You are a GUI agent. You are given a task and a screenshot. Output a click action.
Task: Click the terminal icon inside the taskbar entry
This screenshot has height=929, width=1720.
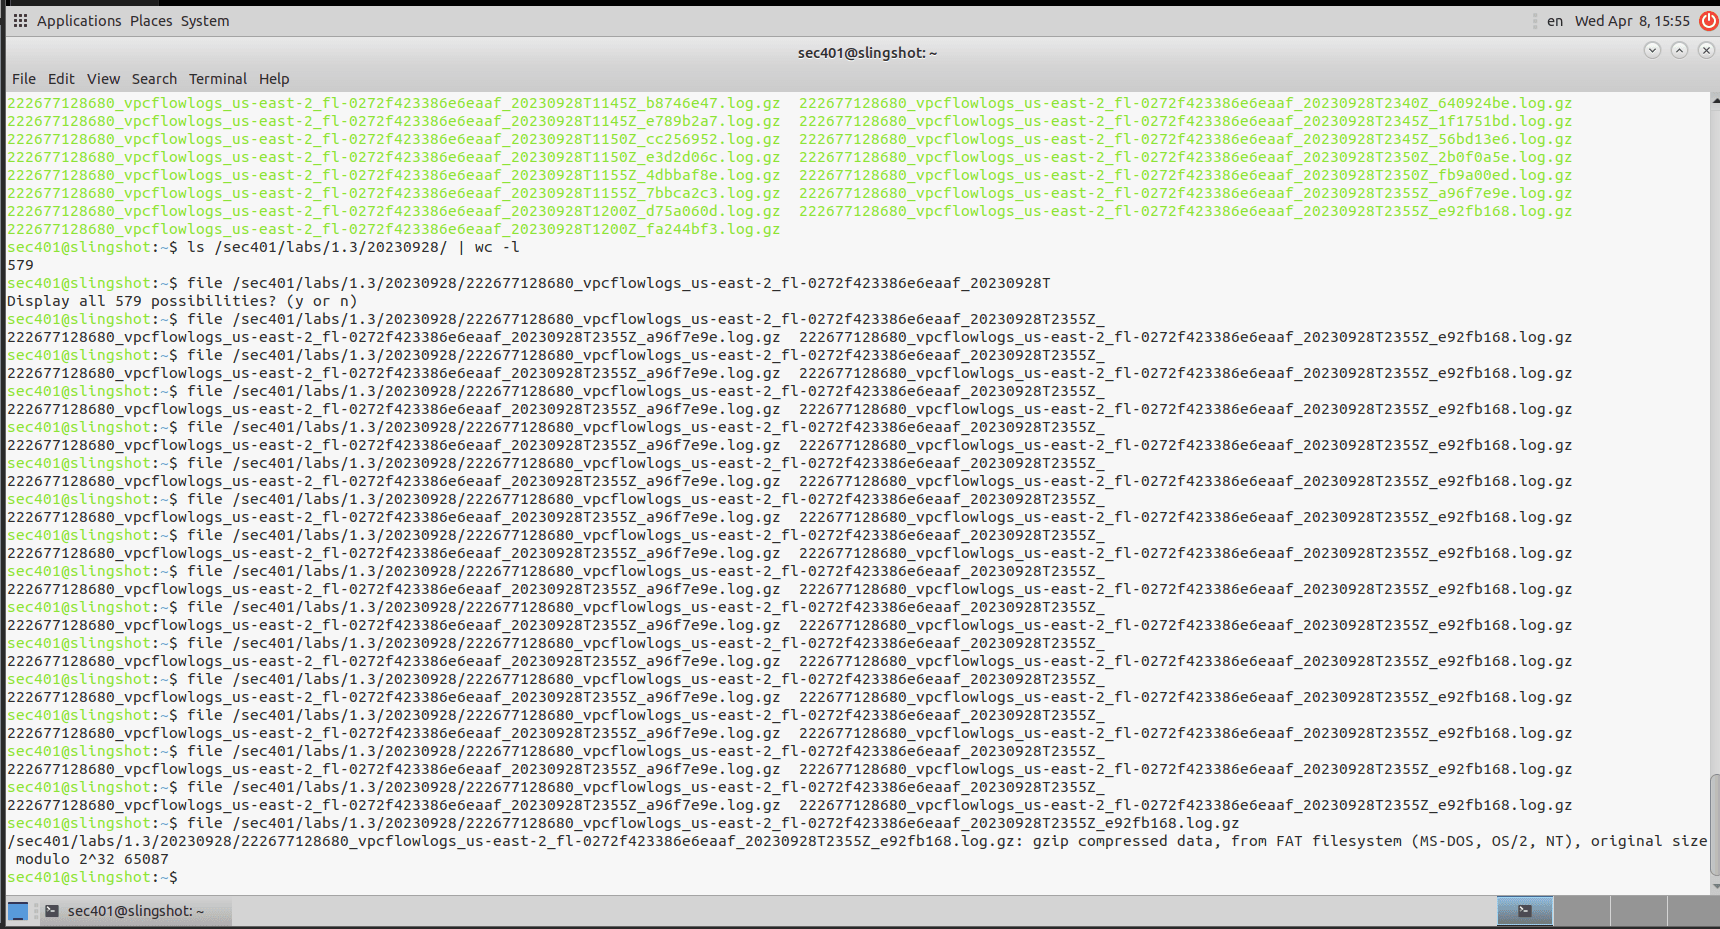[x=50, y=911]
